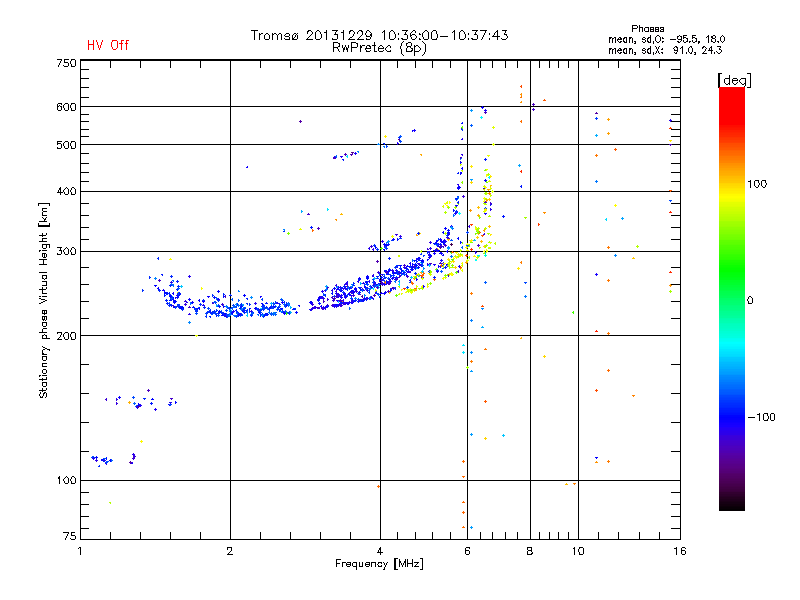Click y-axis tick label '75'
Viewport: 800px width, 600px height.
tap(70, 536)
